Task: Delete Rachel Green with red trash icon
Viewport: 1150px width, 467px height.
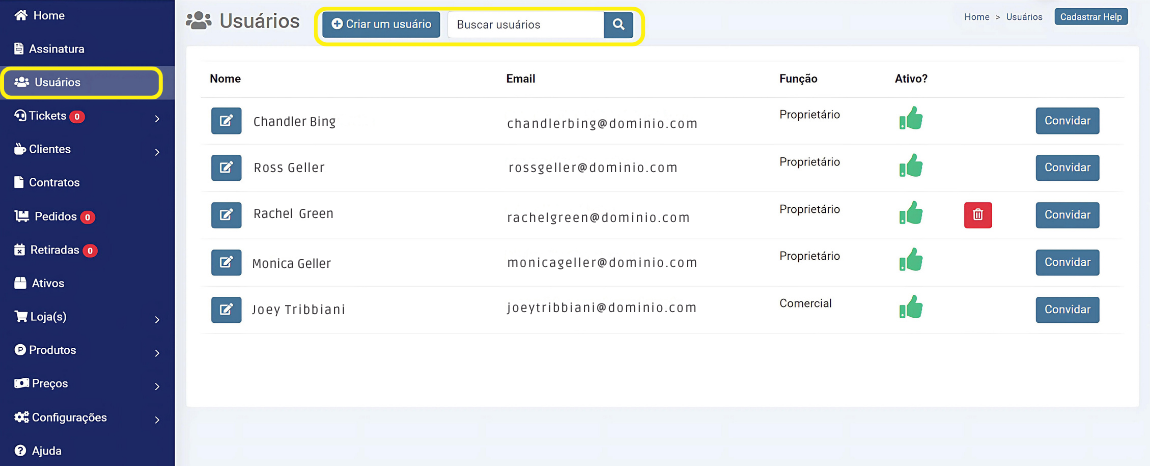Action: coord(978,215)
